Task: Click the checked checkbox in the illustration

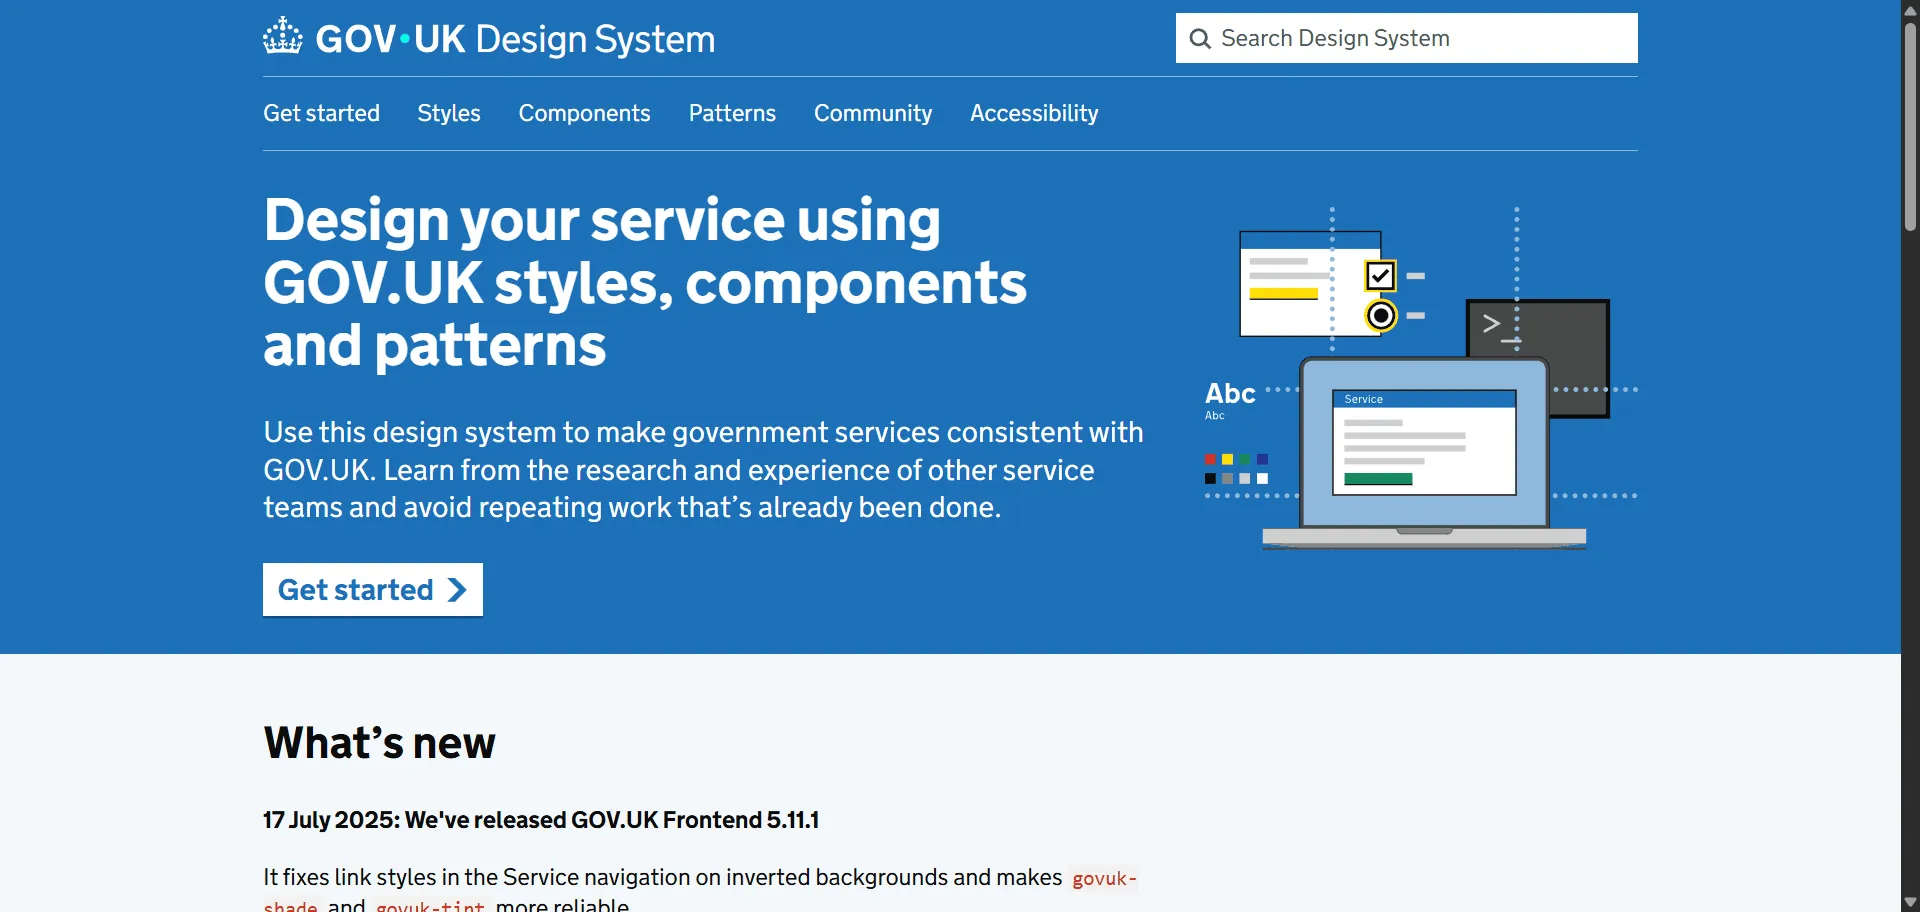Action: pyautogui.click(x=1380, y=276)
